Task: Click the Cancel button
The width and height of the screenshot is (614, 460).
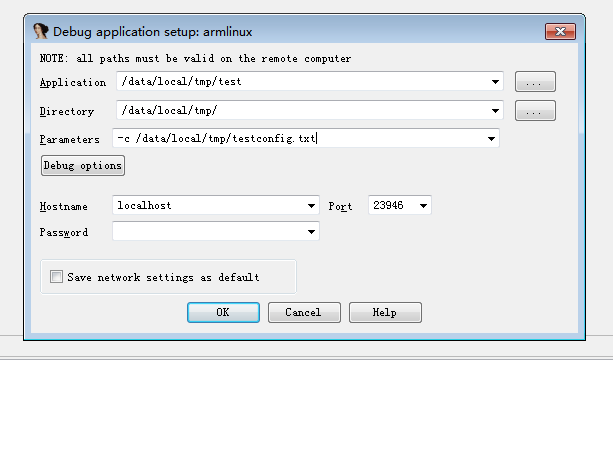Action: click(304, 312)
